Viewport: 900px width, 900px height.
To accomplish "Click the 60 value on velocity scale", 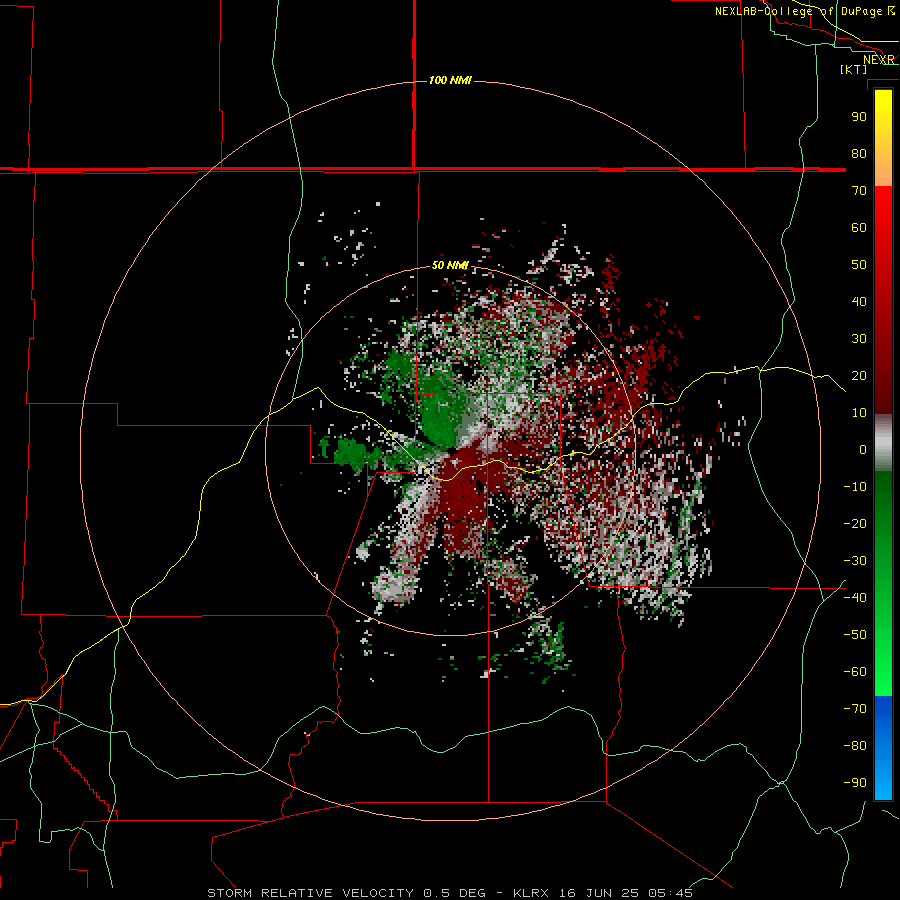I will [859, 227].
